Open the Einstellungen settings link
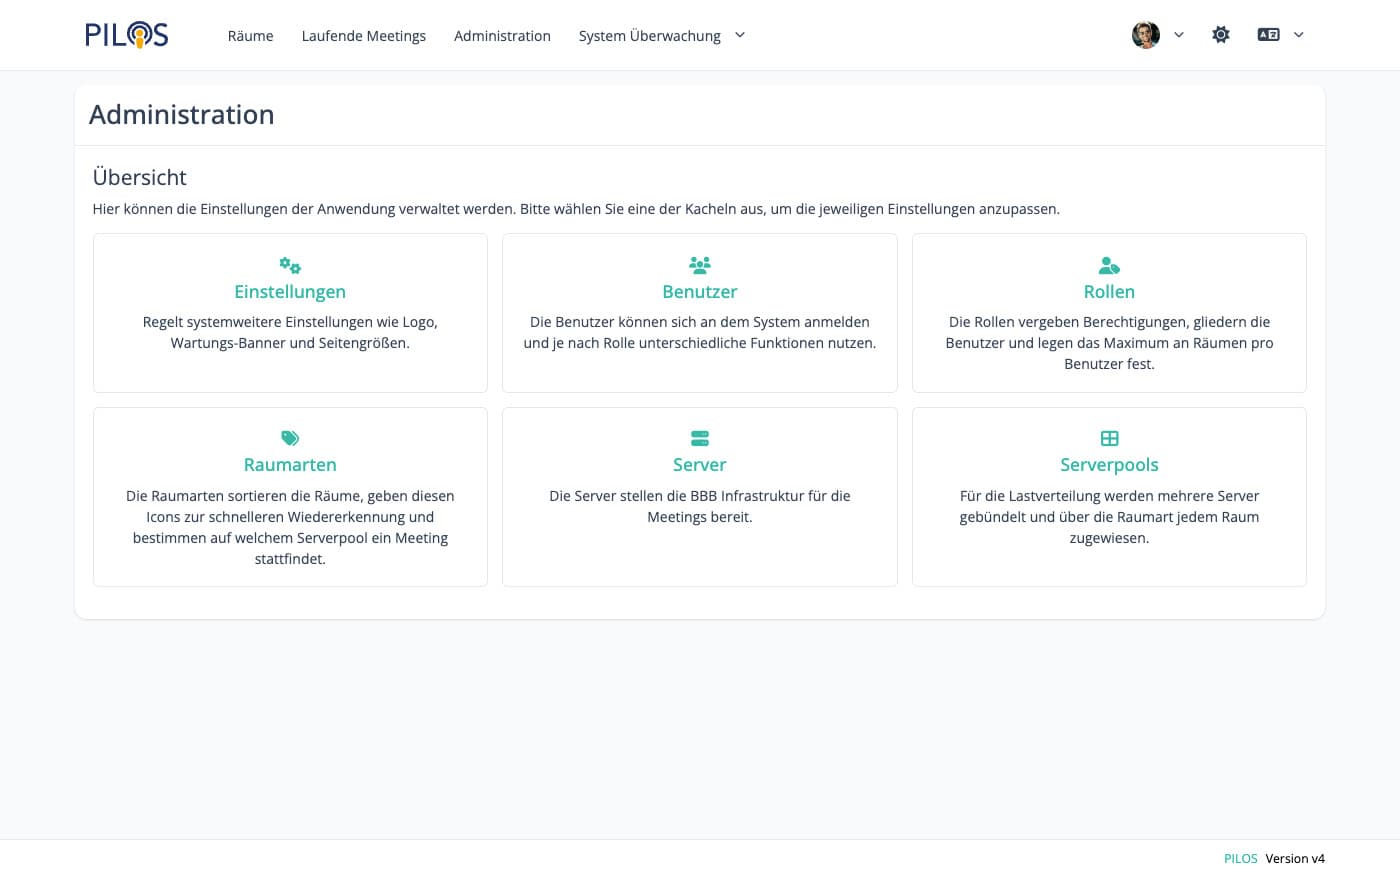 click(x=290, y=292)
